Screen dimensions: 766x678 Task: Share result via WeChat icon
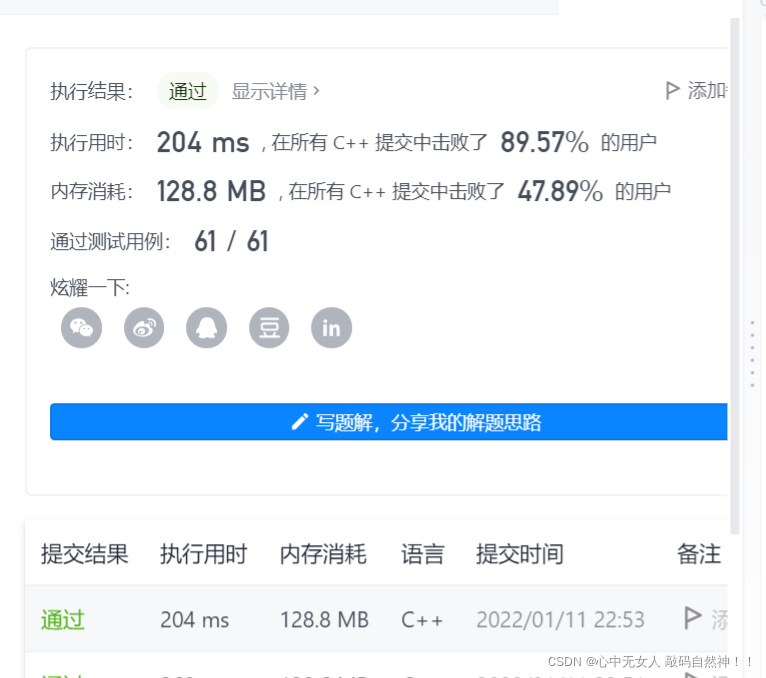click(x=82, y=328)
